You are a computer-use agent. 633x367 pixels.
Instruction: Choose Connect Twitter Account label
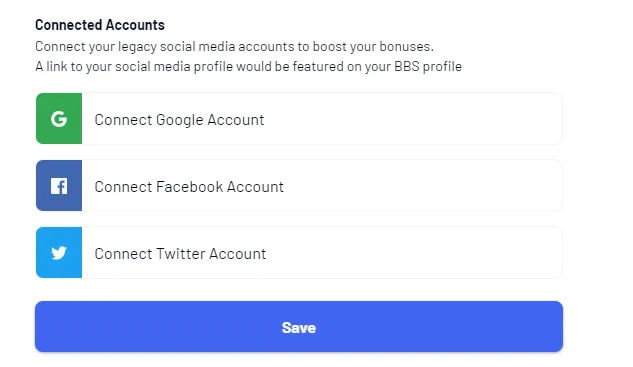[x=180, y=254]
